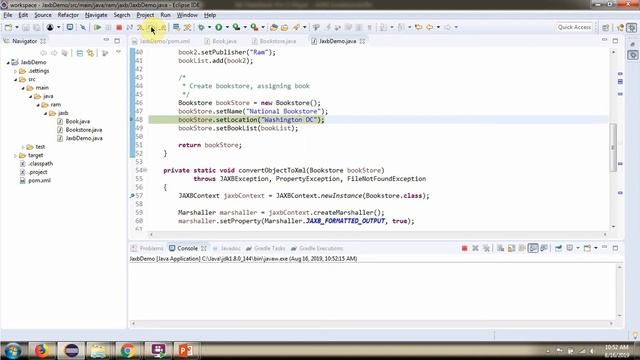640x360 pixels.
Task: Open Chrome from the taskbar
Action: (x=128, y=350)
